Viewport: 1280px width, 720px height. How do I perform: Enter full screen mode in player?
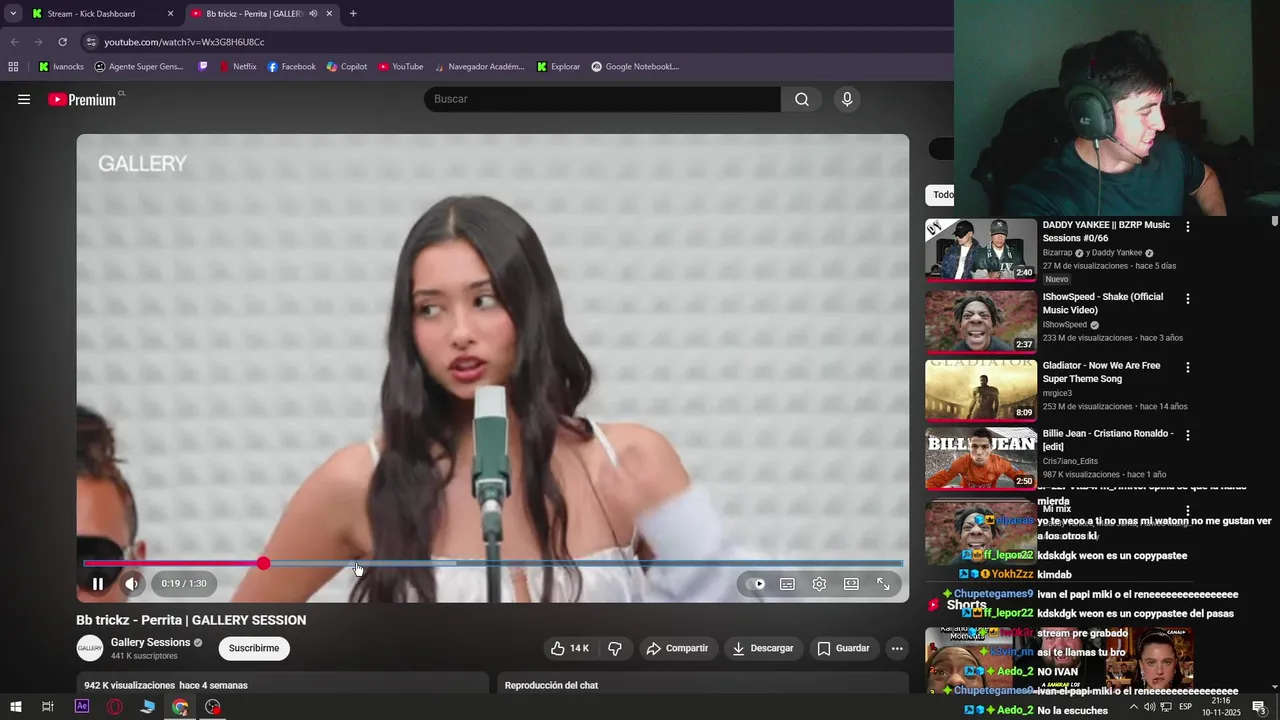tap(883, 584)
